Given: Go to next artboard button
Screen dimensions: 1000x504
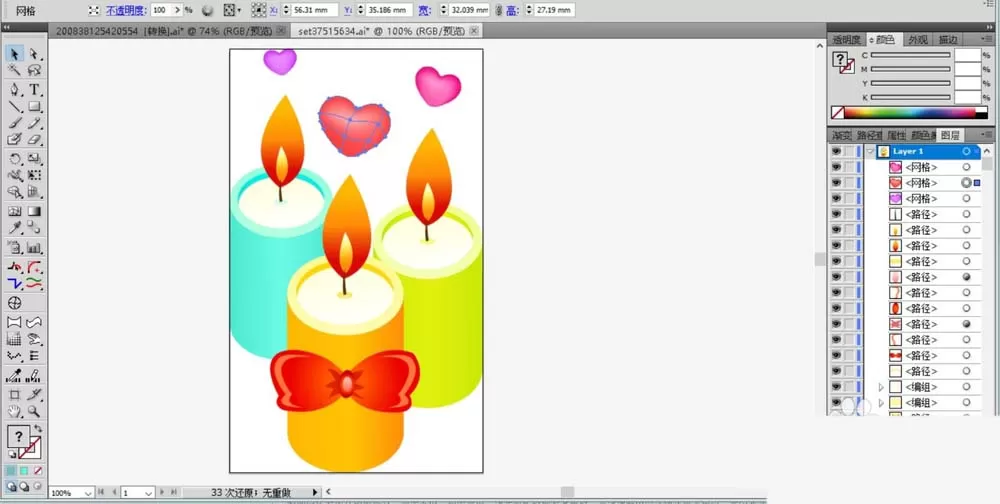Looking at the screenshot, I should click(x=162, y=493).
